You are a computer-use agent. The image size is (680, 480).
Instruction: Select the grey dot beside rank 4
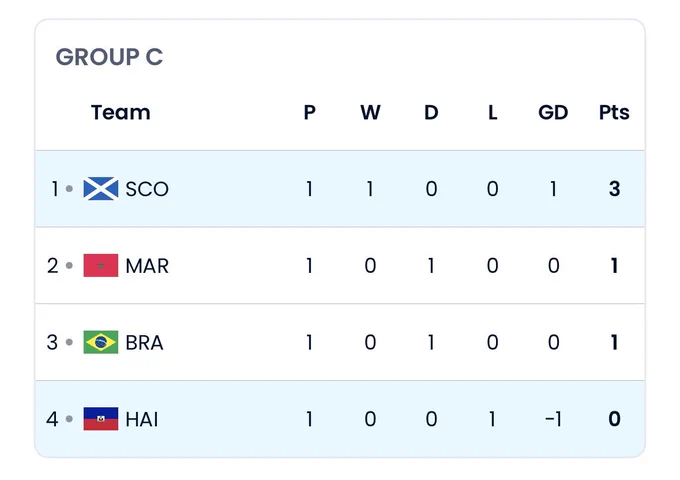click(69, 419)
